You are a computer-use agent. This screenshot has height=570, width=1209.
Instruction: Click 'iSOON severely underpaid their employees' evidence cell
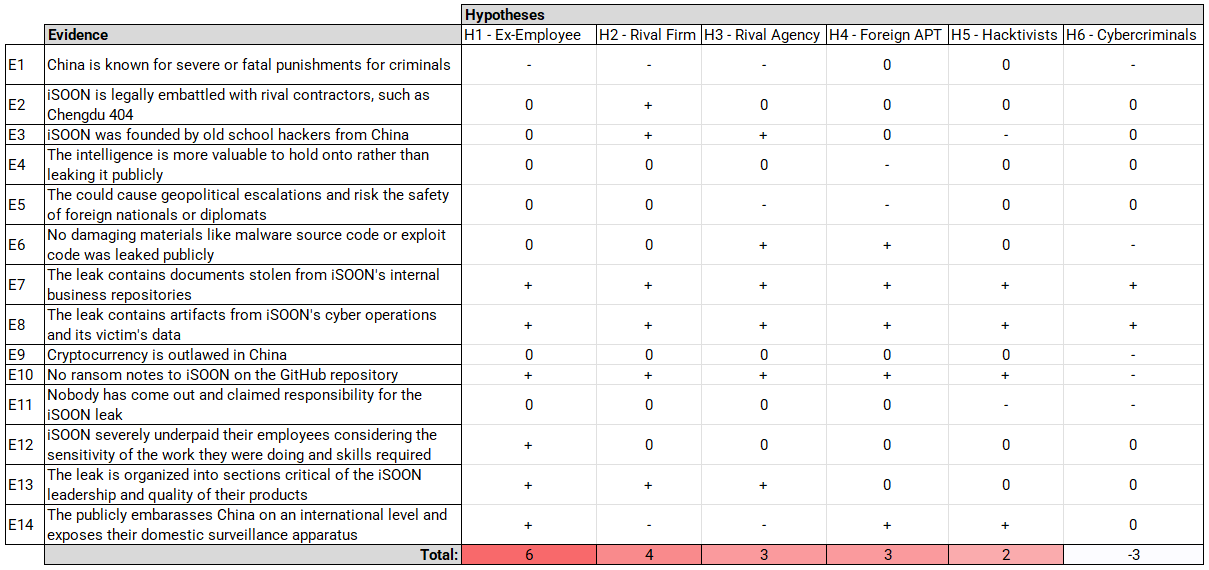(253, 445)
